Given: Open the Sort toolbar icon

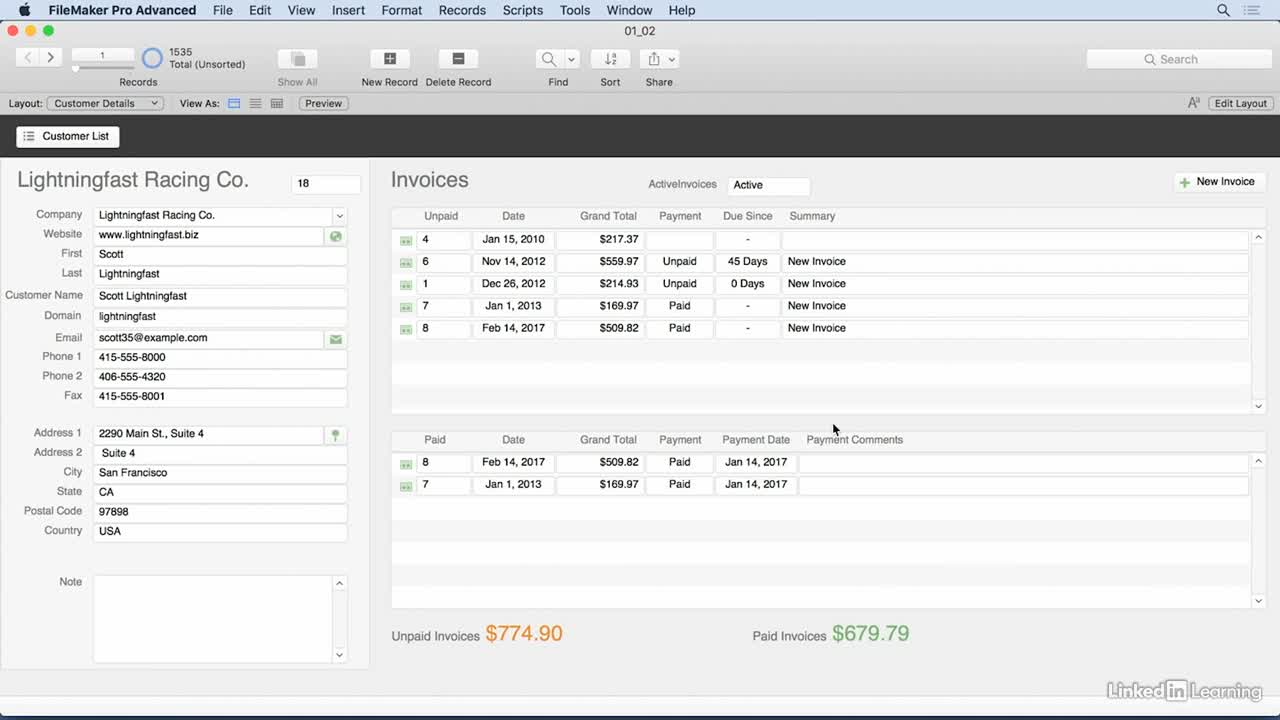Looking at the screenshot, I should [610, 59].
